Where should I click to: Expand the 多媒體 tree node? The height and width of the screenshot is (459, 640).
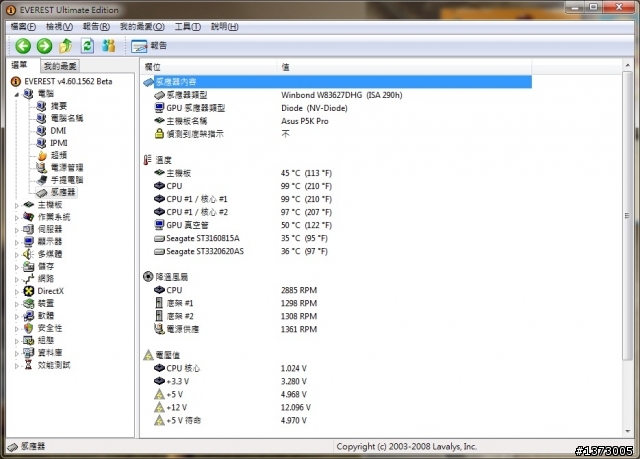(x=17, y=255)
